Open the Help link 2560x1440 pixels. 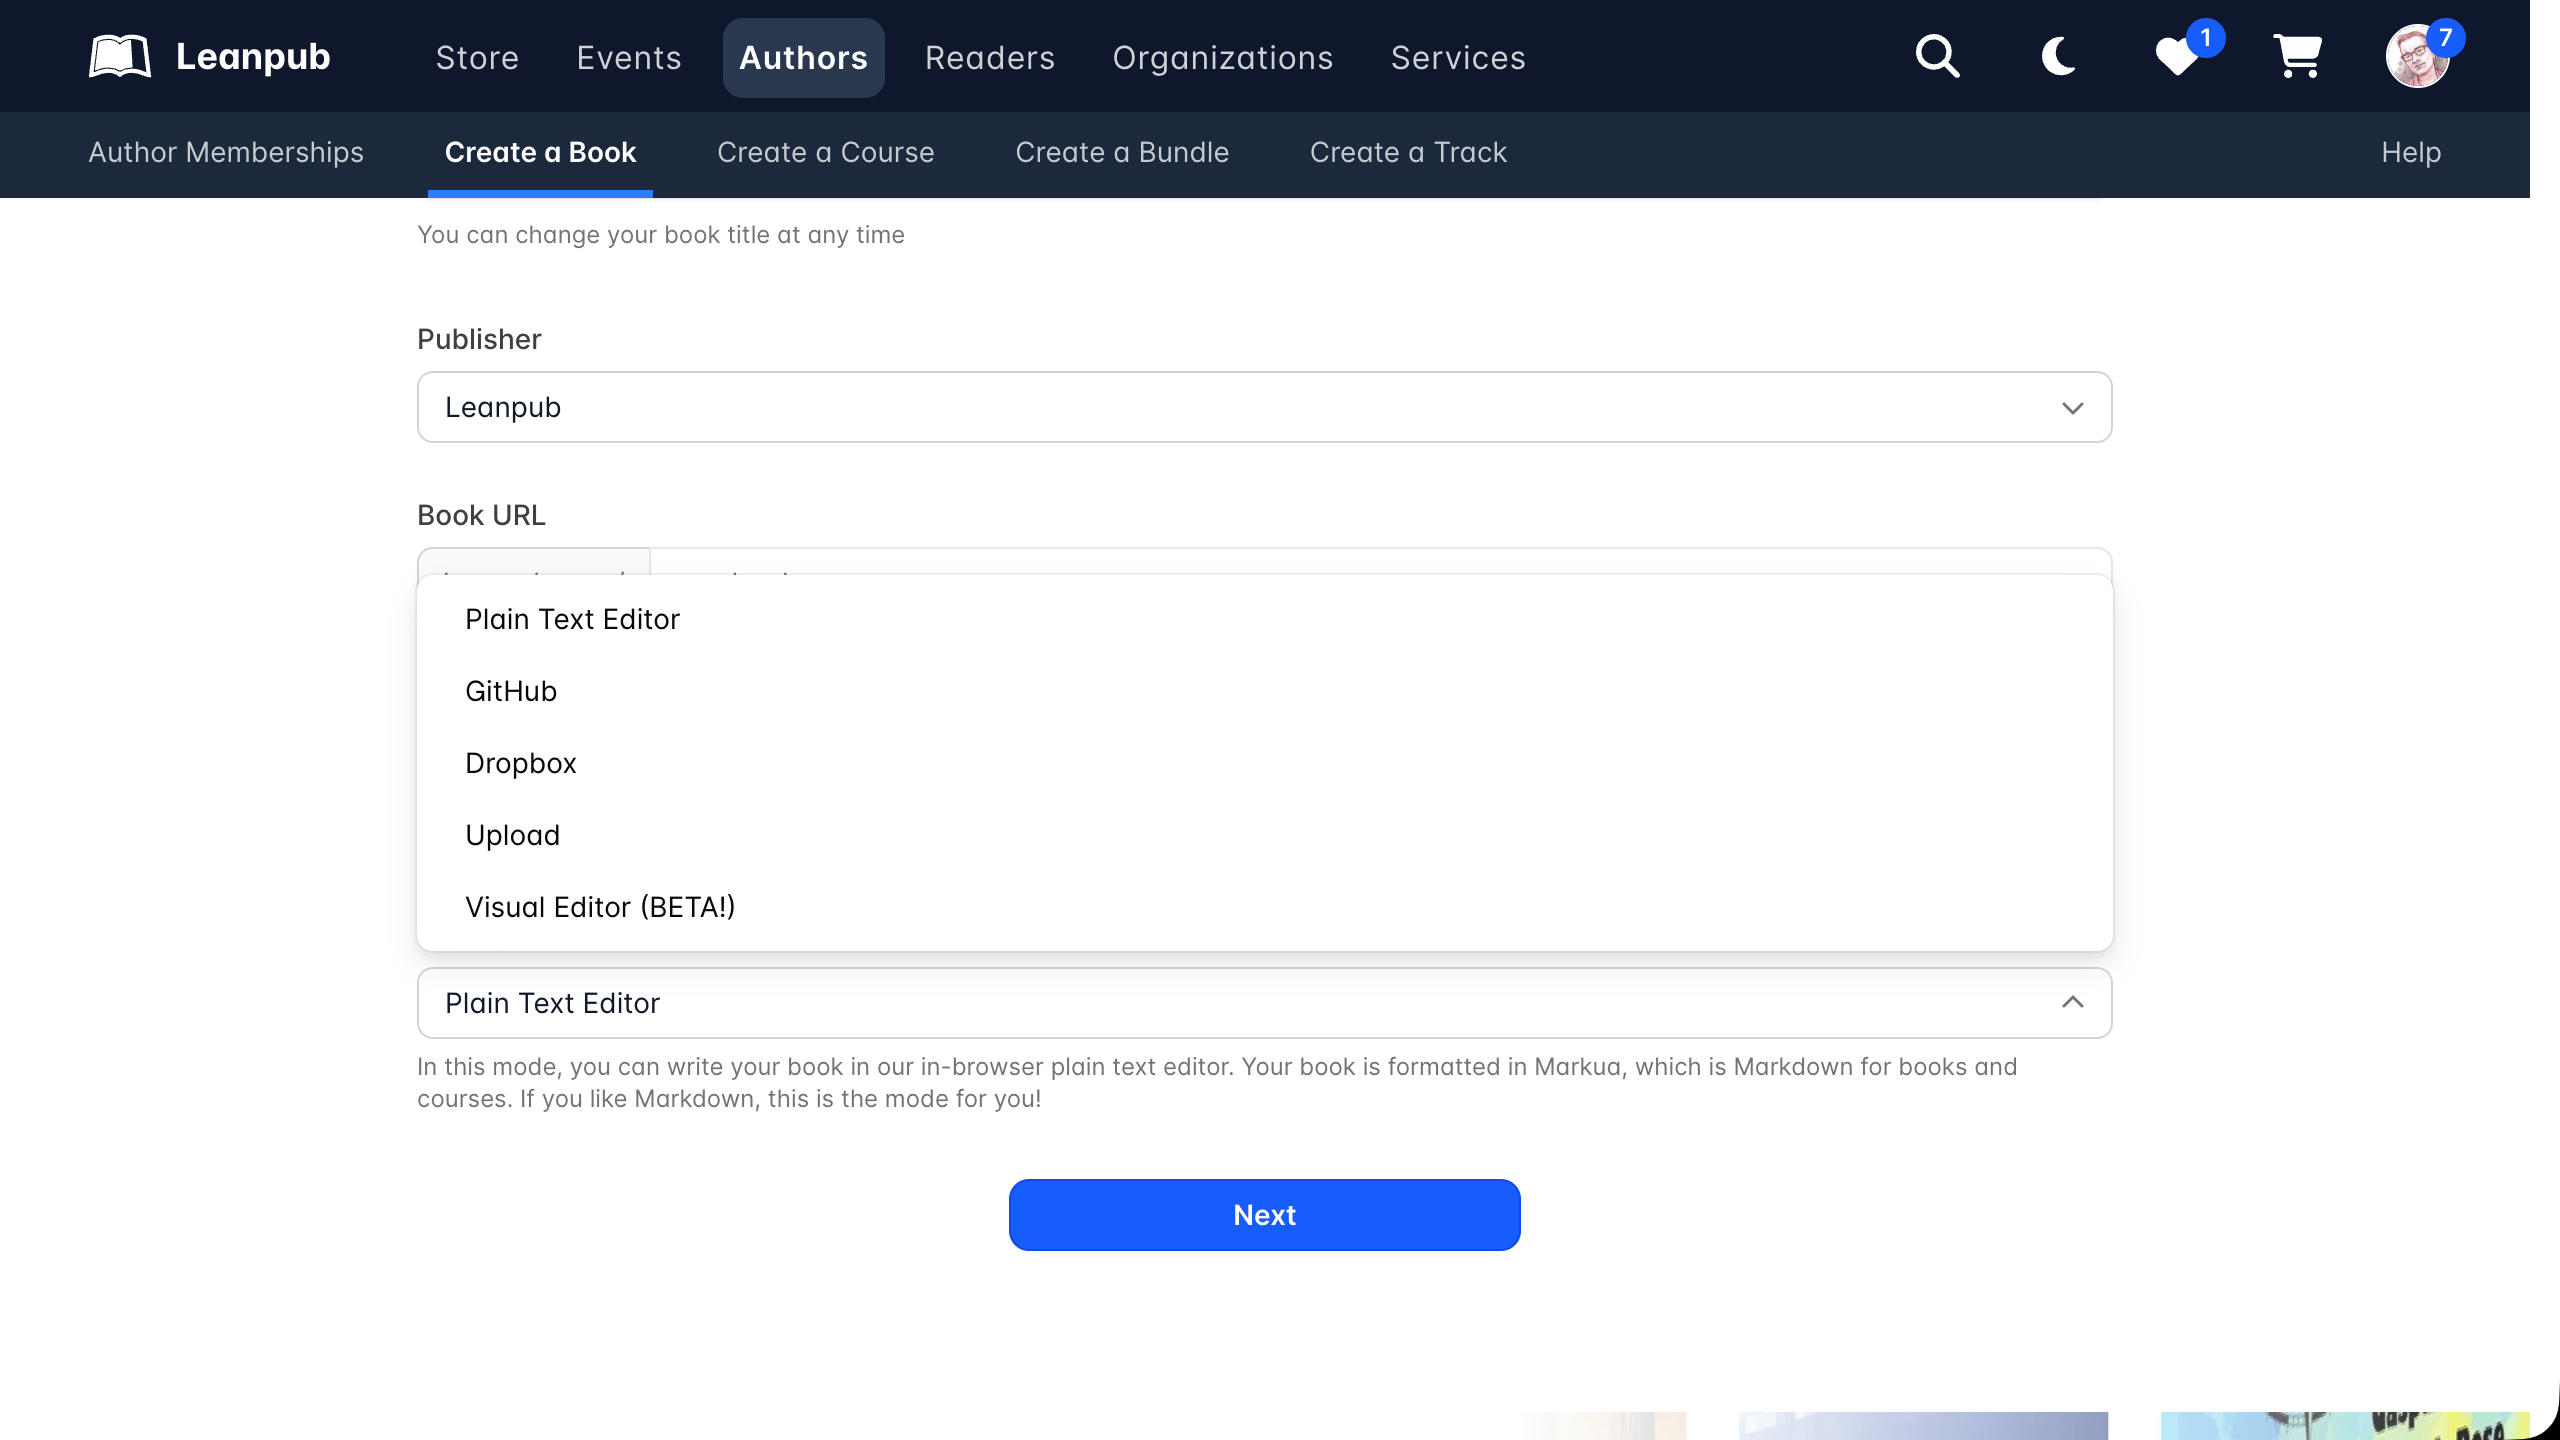coord(2411,152)
